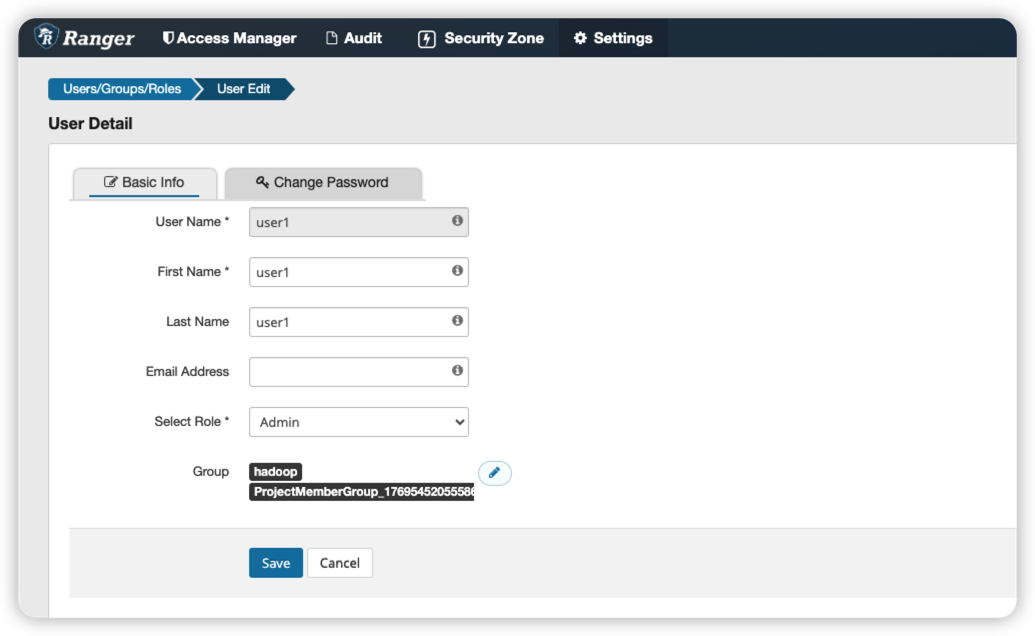Click the pencil icon to edit groups
Image resolution: width=1035 pixels, height=636 pixels.
tap(494, 473)
